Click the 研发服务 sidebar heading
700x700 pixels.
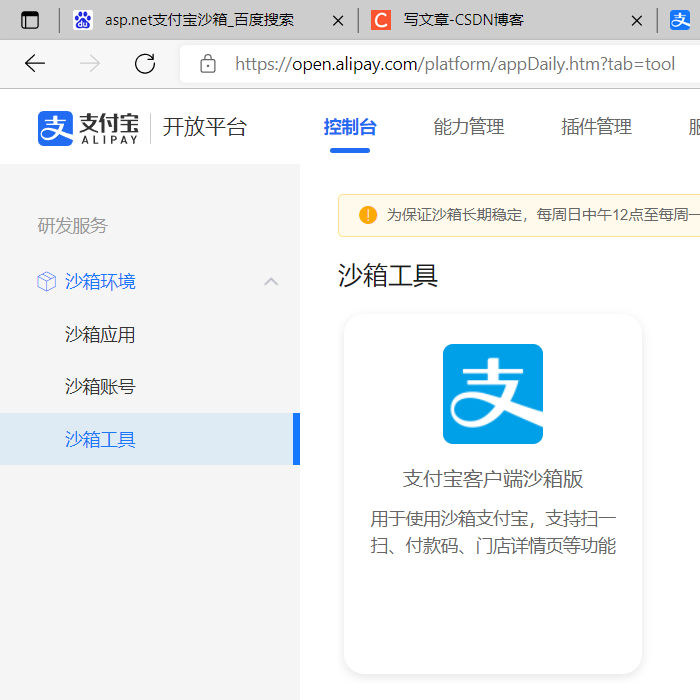coord(73,225)
